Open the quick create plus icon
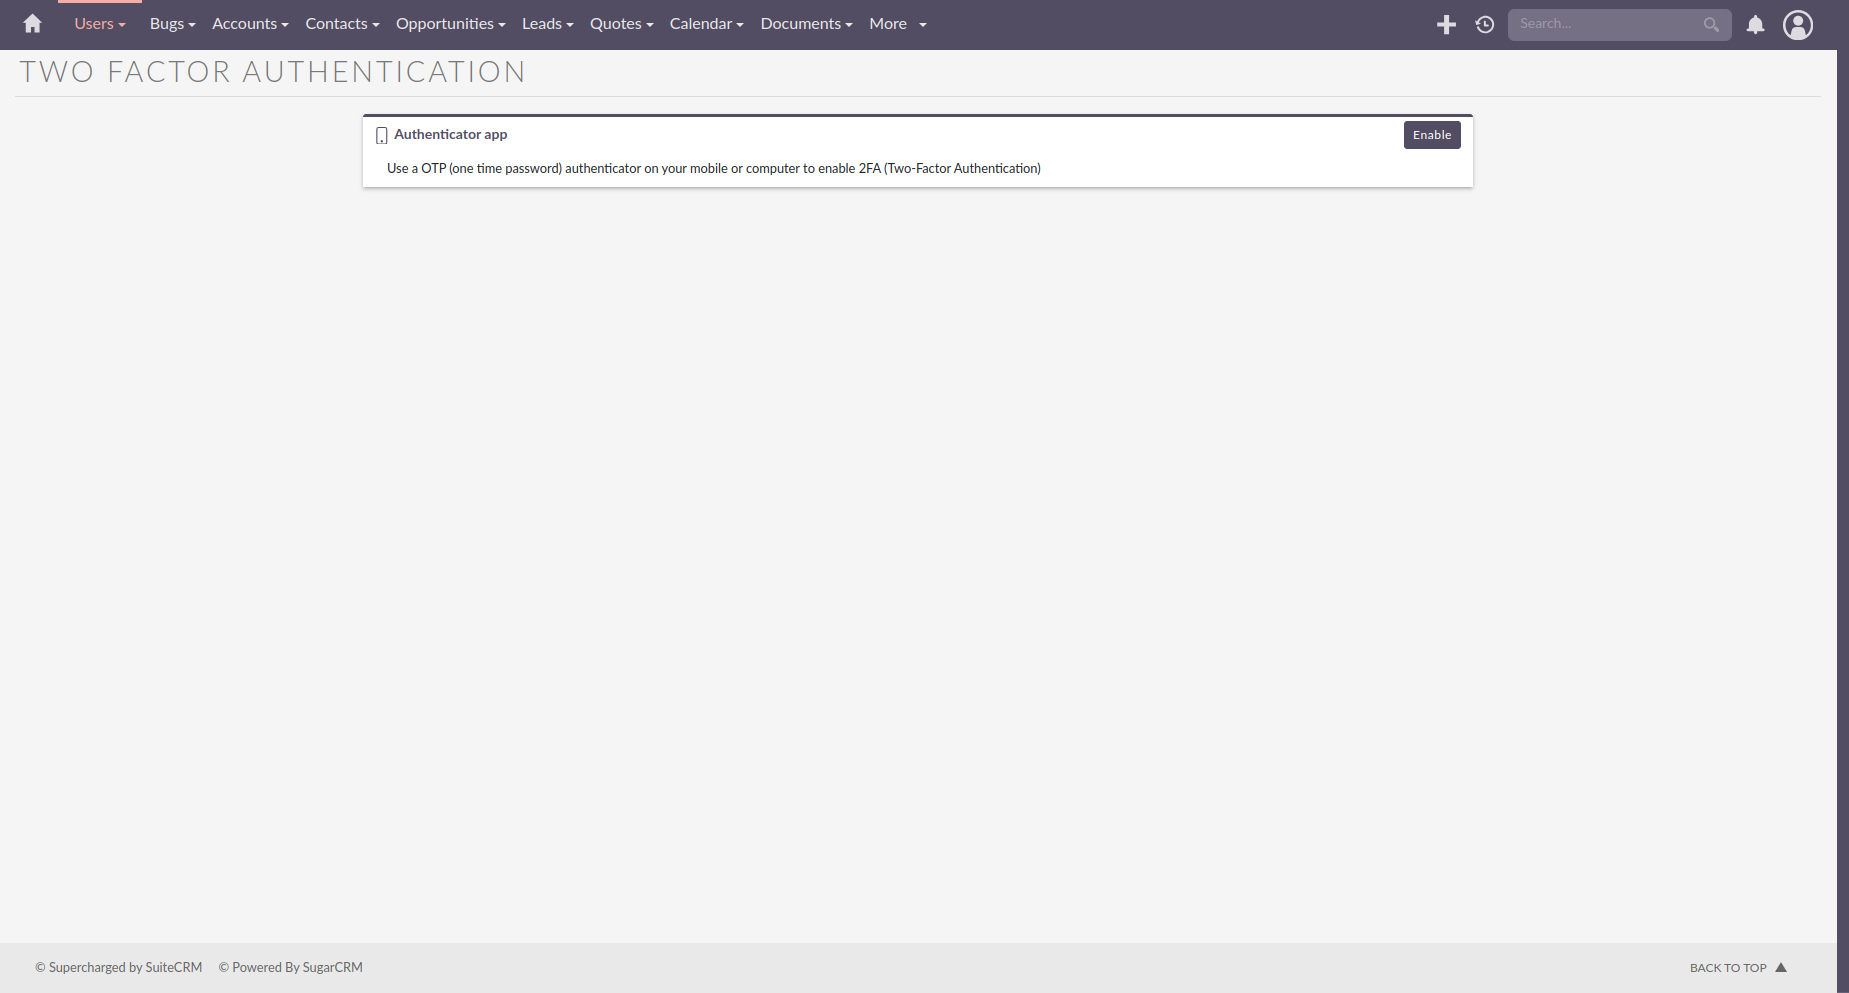Viewport: 1849px width, 993px height. tap(1446, 24)
